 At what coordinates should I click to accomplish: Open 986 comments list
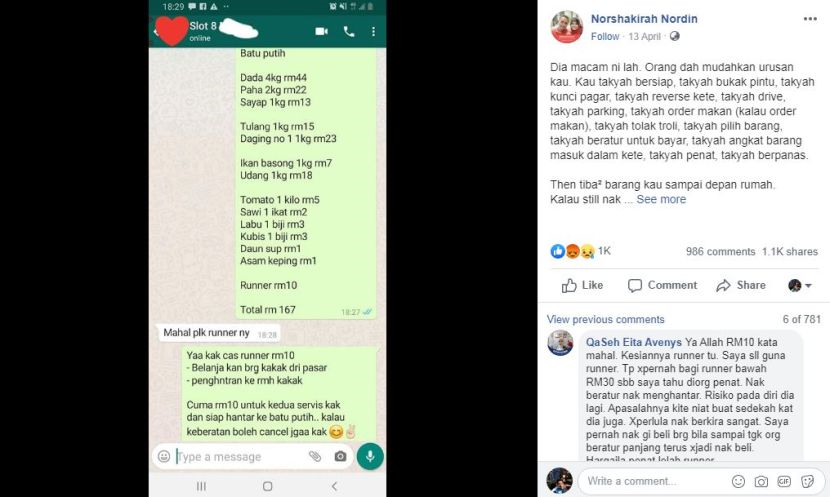[x=720, y=252]
